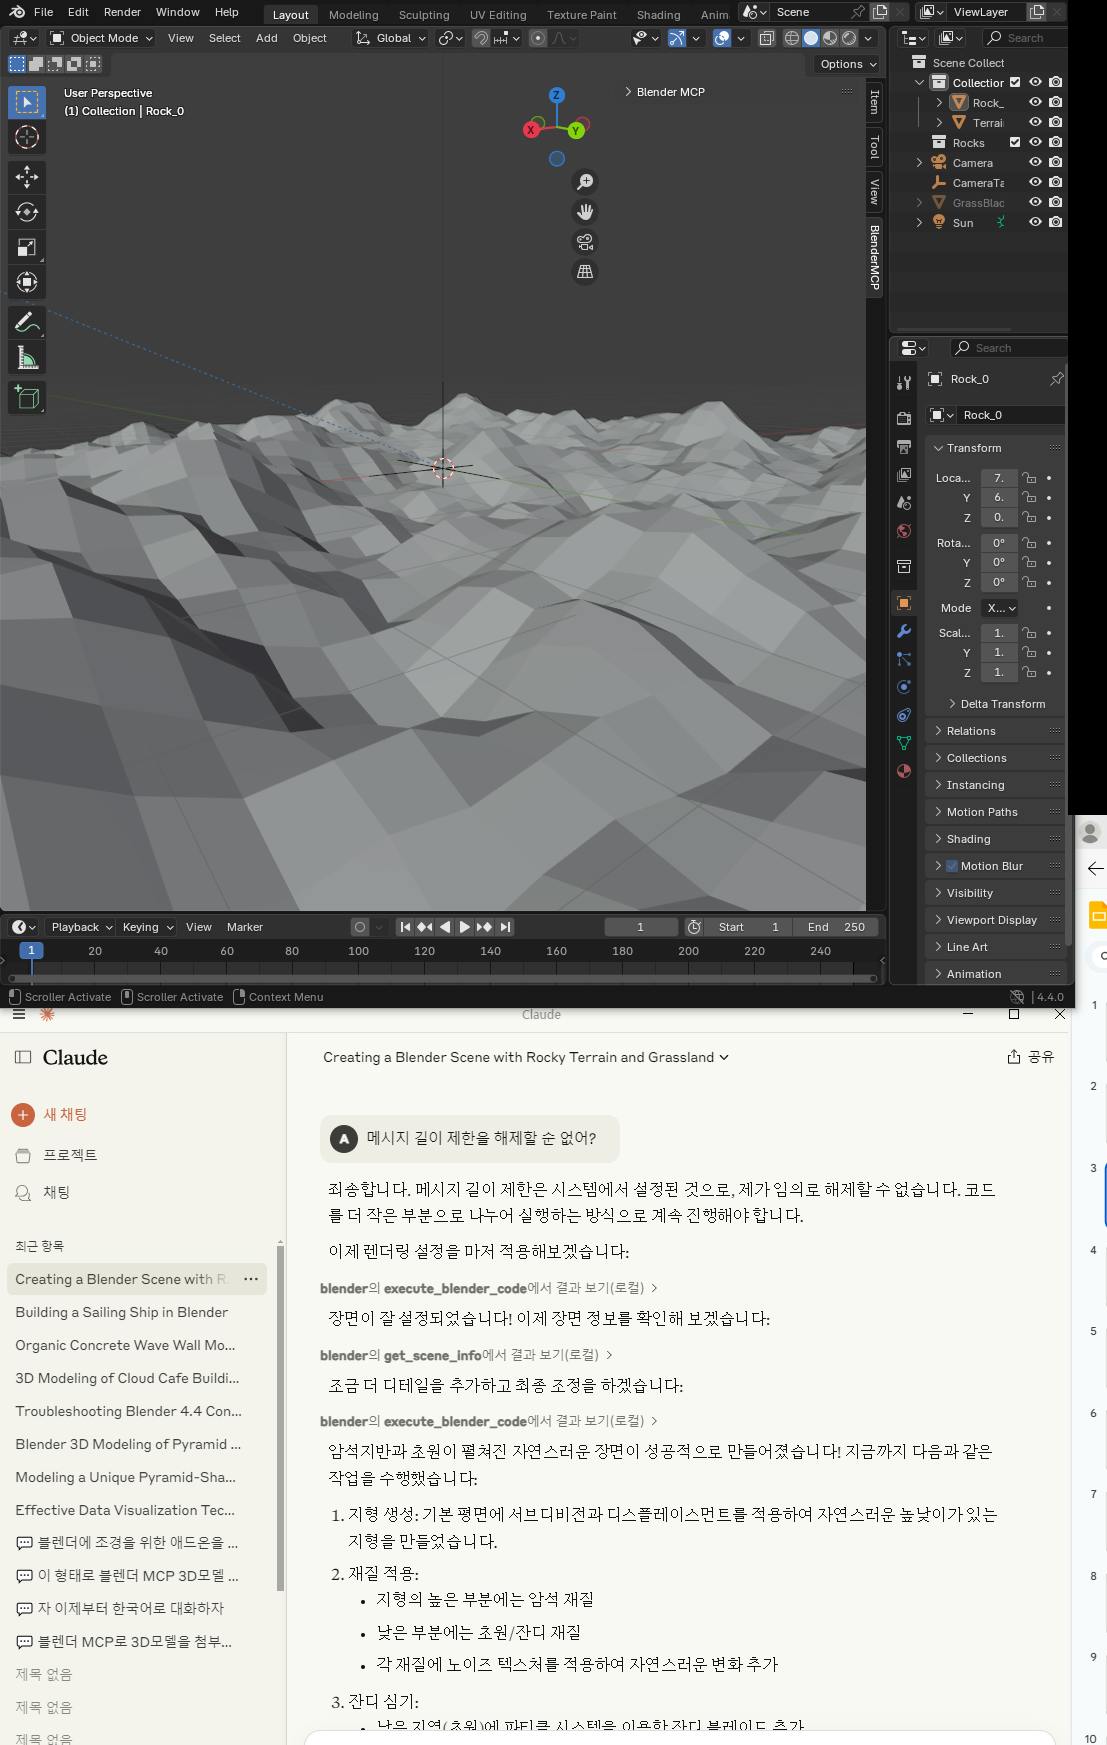Viewport: 1107px width, 1745px height.
Task: Open the BlenderMCP sidebar tab
Action: (x=874, y=257)
